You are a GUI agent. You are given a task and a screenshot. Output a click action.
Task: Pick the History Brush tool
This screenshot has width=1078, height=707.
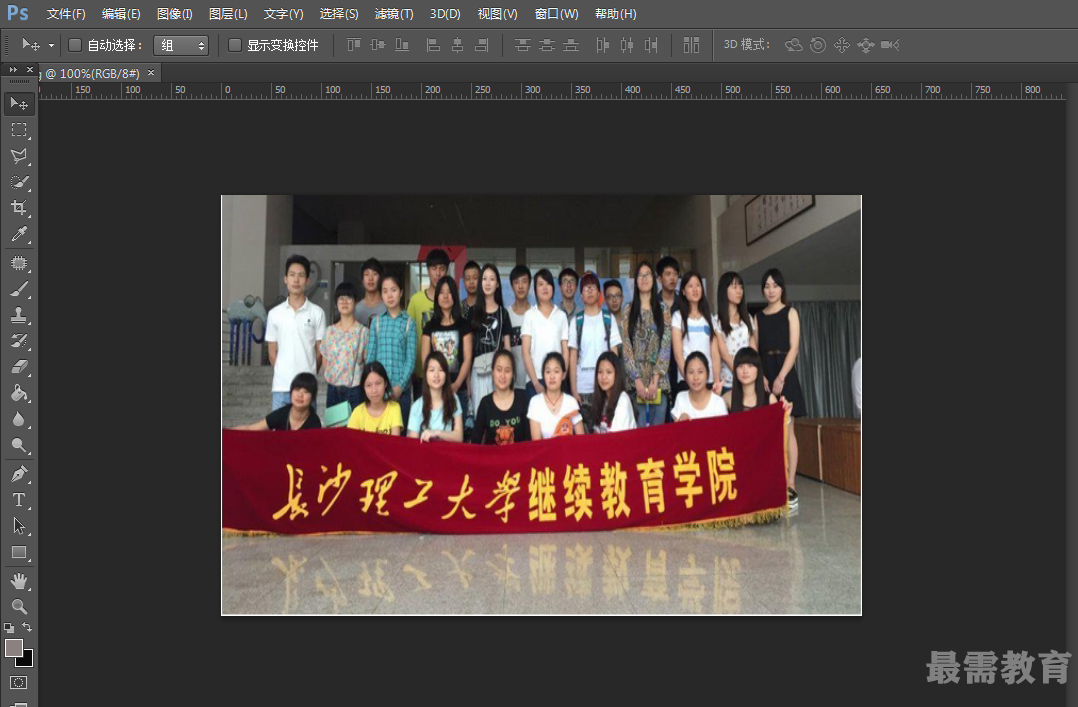click(x=19, y=341)
